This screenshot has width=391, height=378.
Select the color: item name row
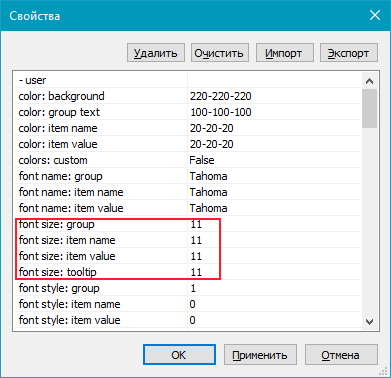pyautogui.click(x=188, y=128)
